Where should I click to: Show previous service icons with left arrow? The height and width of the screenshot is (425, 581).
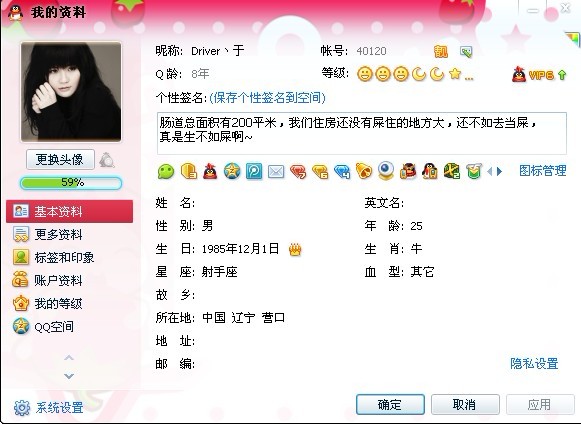(489, 171)
